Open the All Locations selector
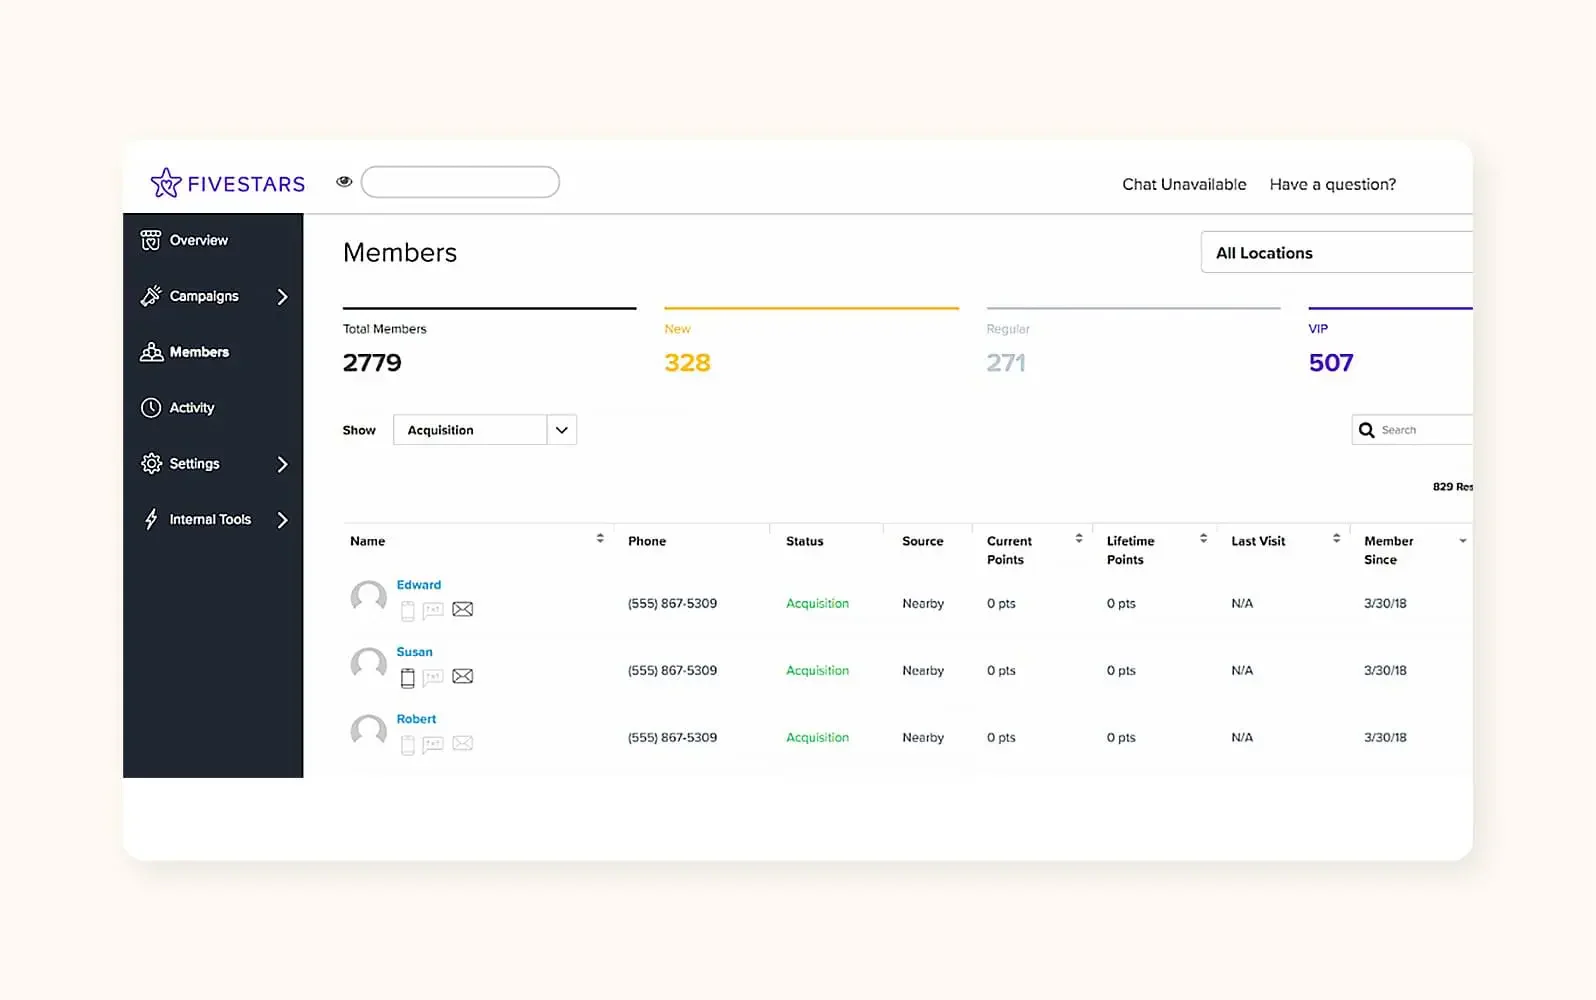Image resolution: width=1596 pixels, height=1000 pixels. pyautogui.click(x=1337, y=253)
